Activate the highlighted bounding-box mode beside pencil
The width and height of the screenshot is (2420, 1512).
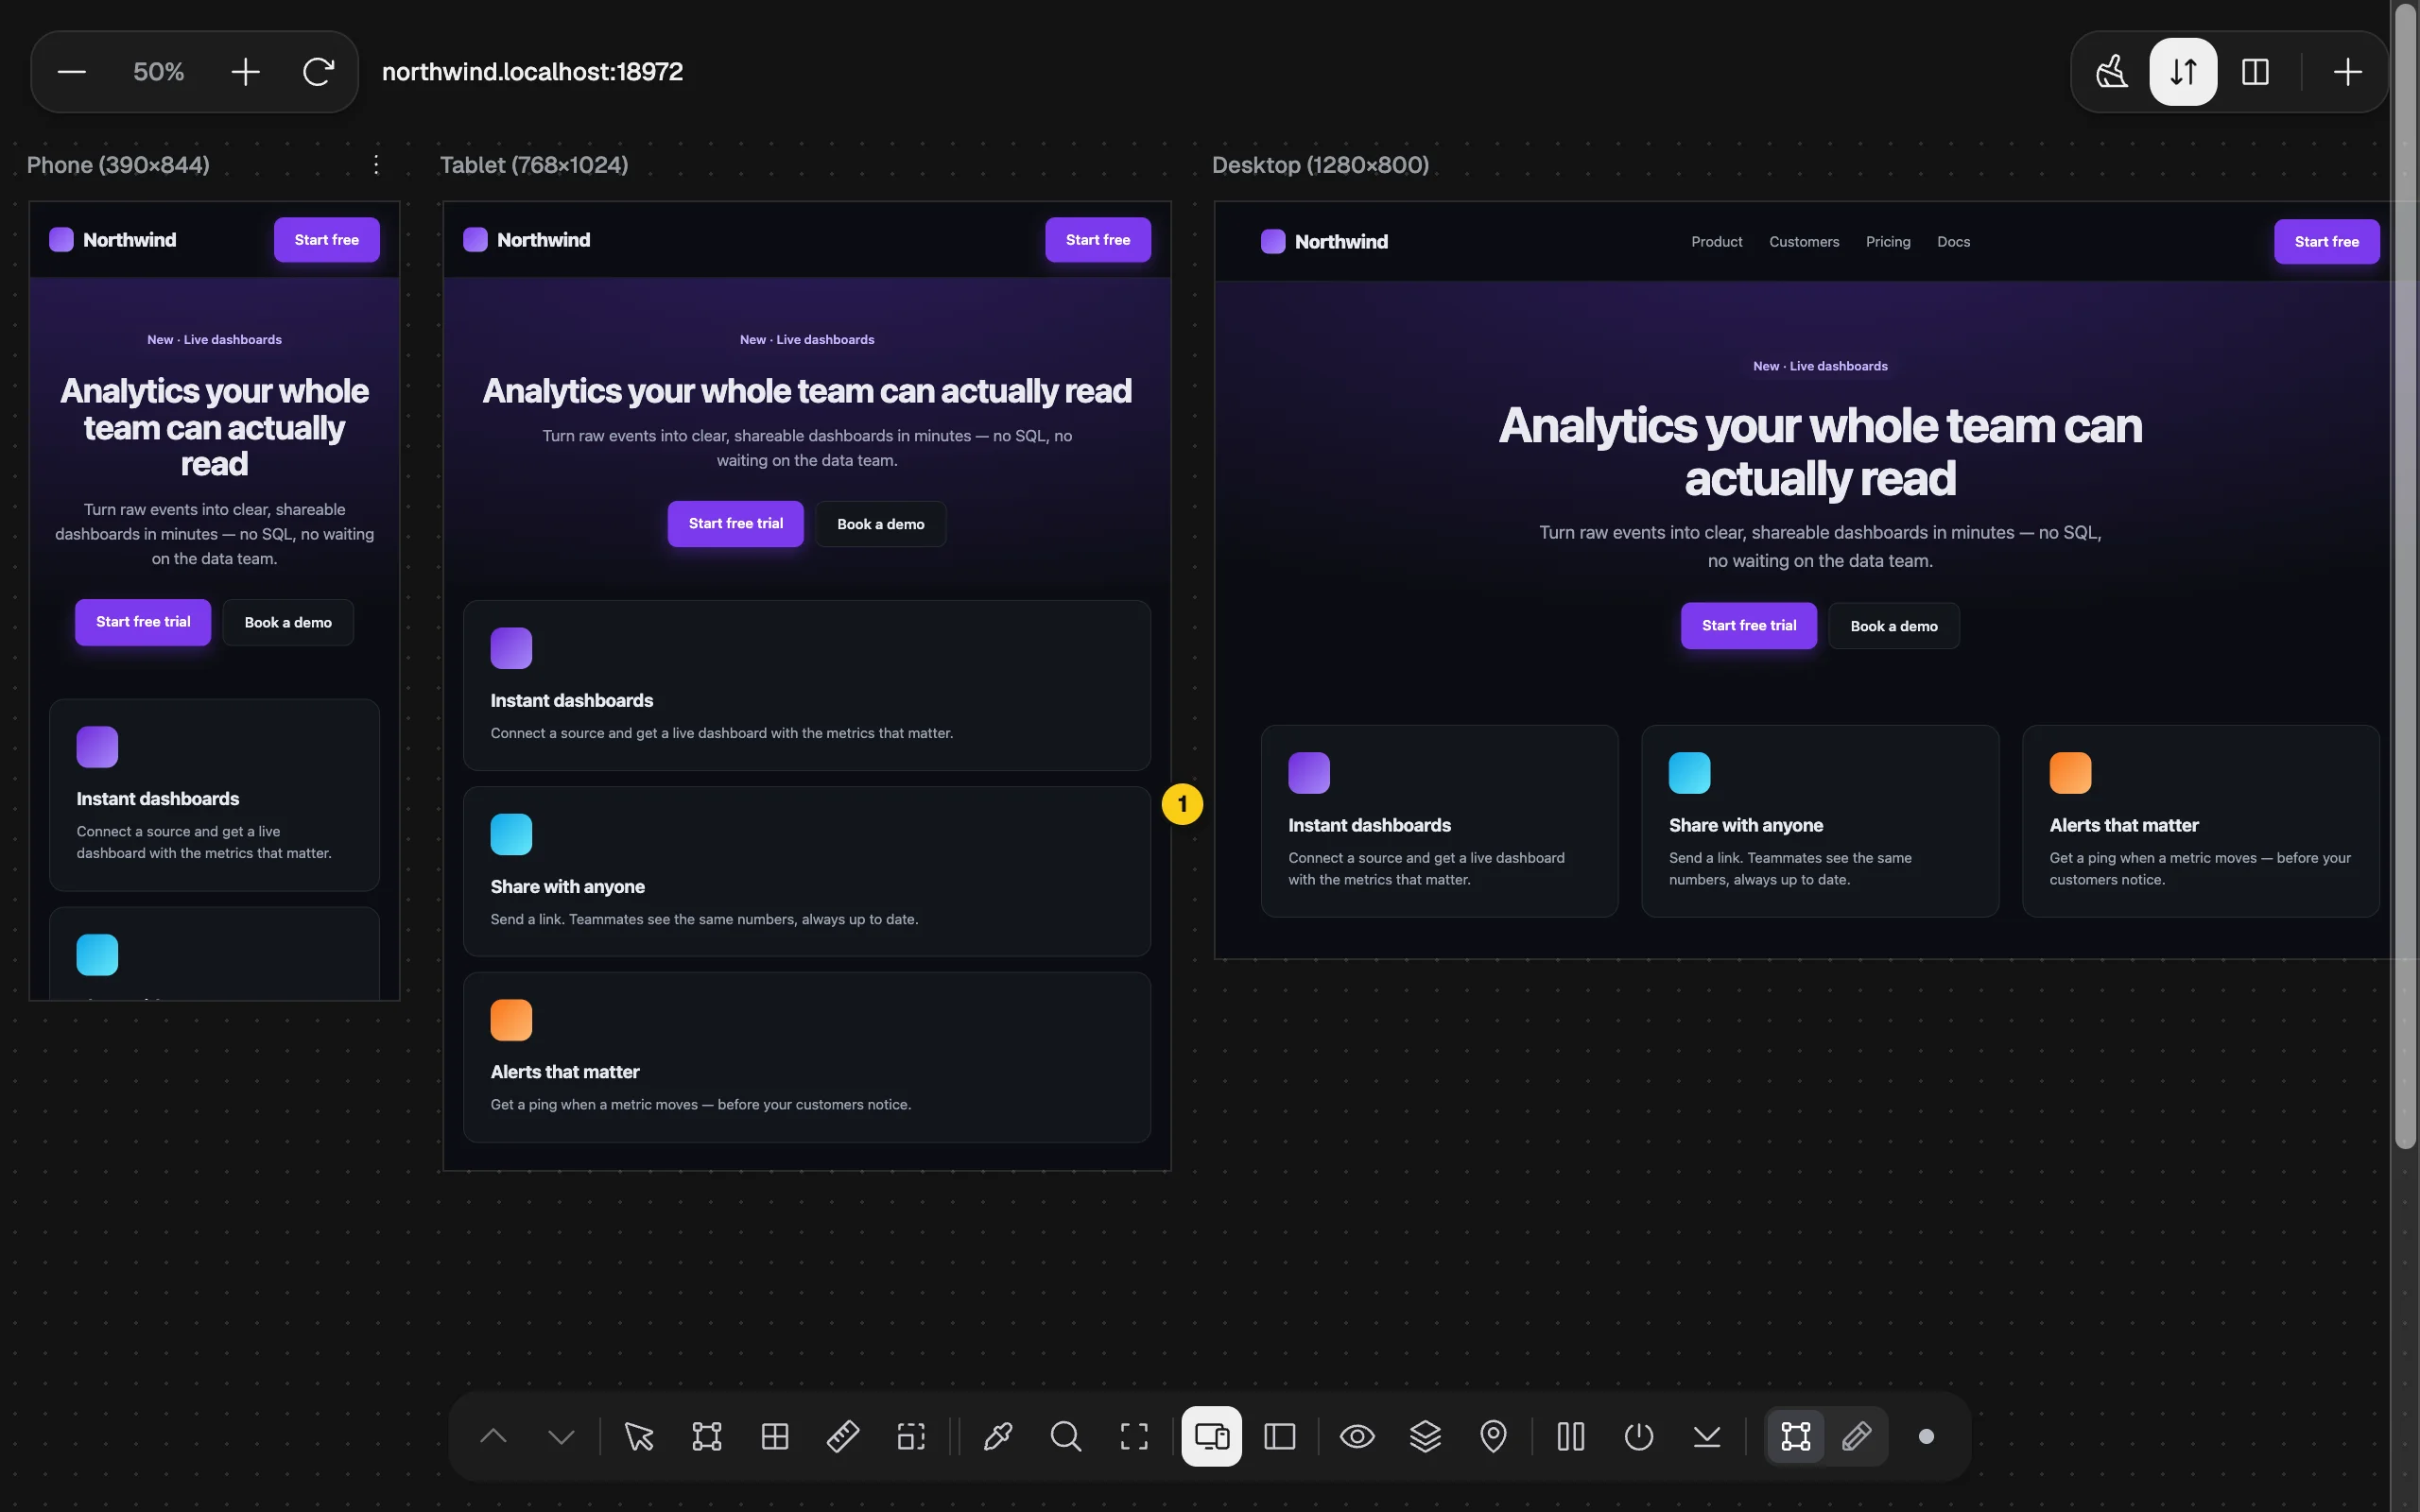[1796, 1437]
